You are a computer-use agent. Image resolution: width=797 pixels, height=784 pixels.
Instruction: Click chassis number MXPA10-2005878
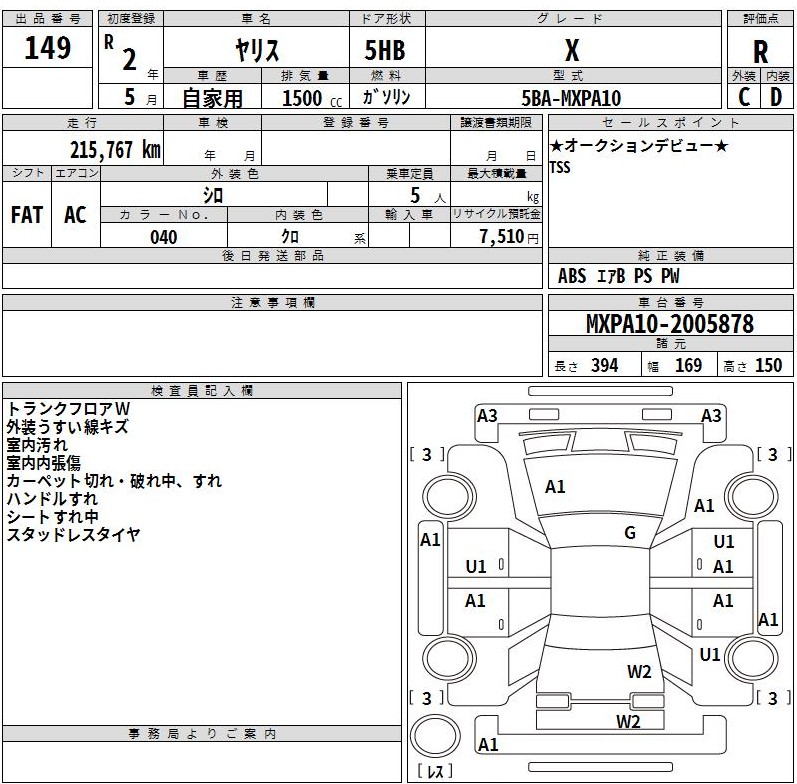coord(670,323)
